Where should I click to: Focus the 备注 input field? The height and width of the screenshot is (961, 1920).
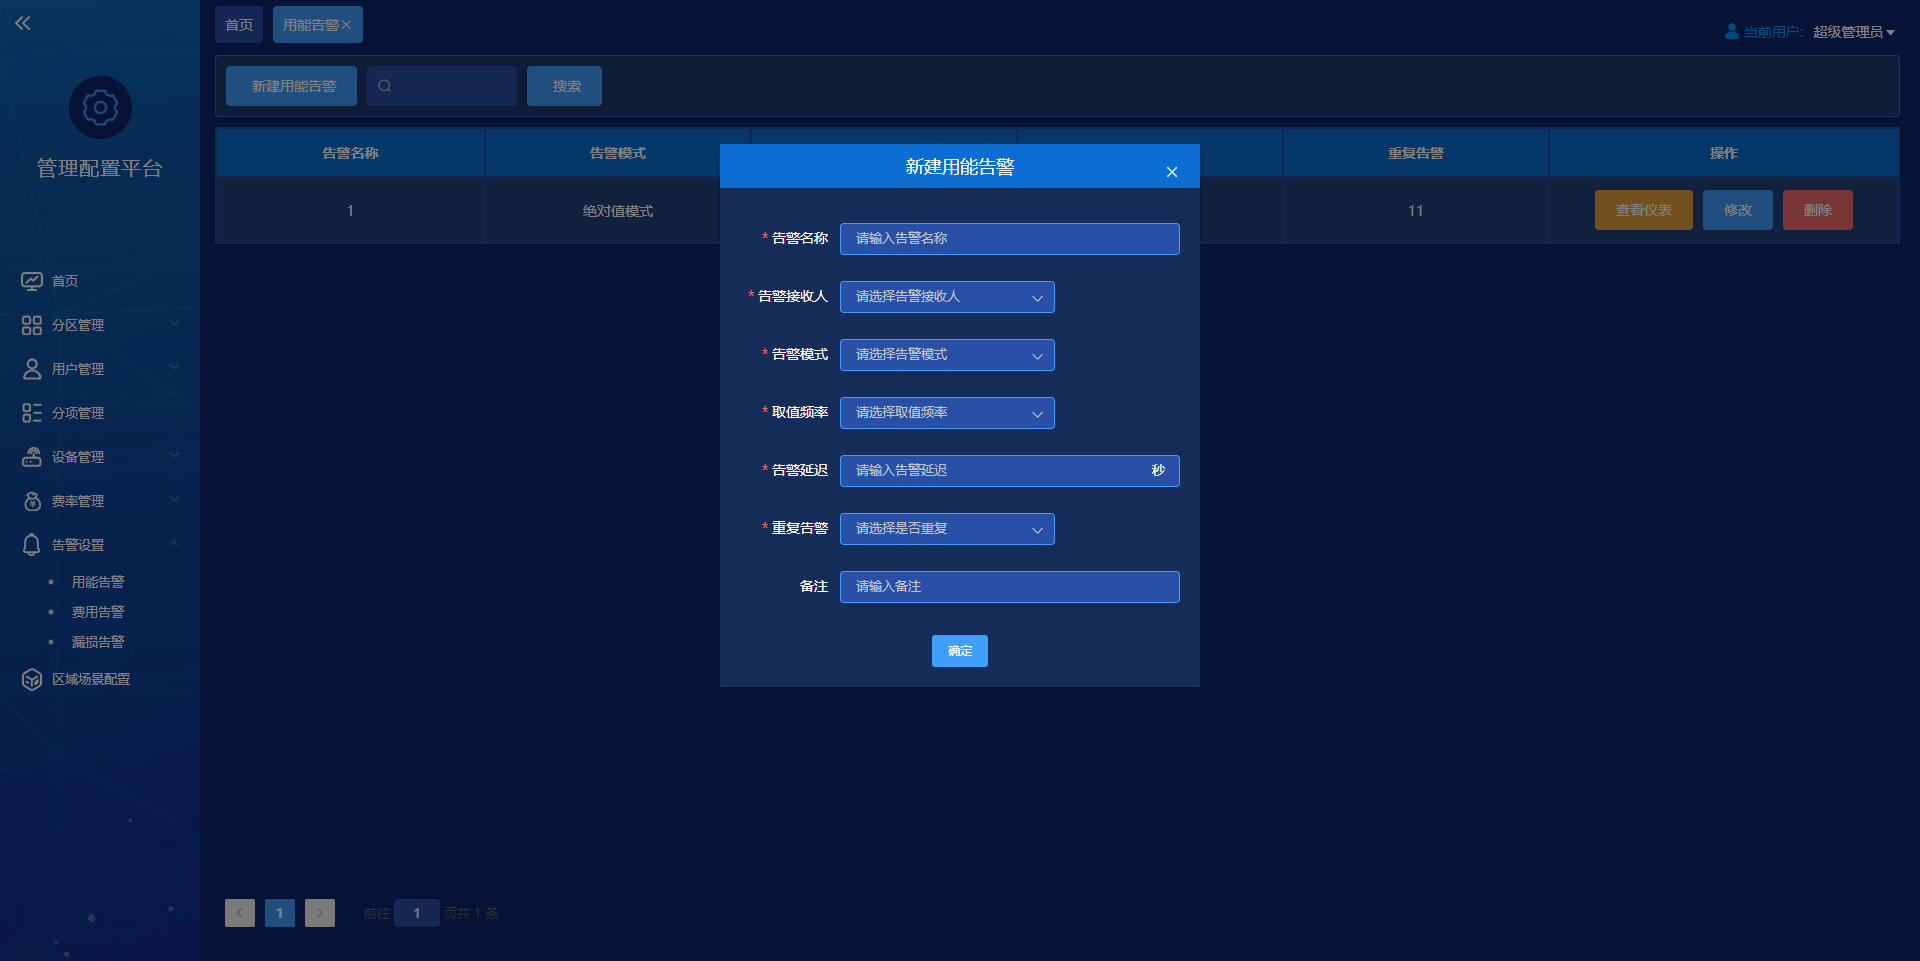click(1010, 587)
